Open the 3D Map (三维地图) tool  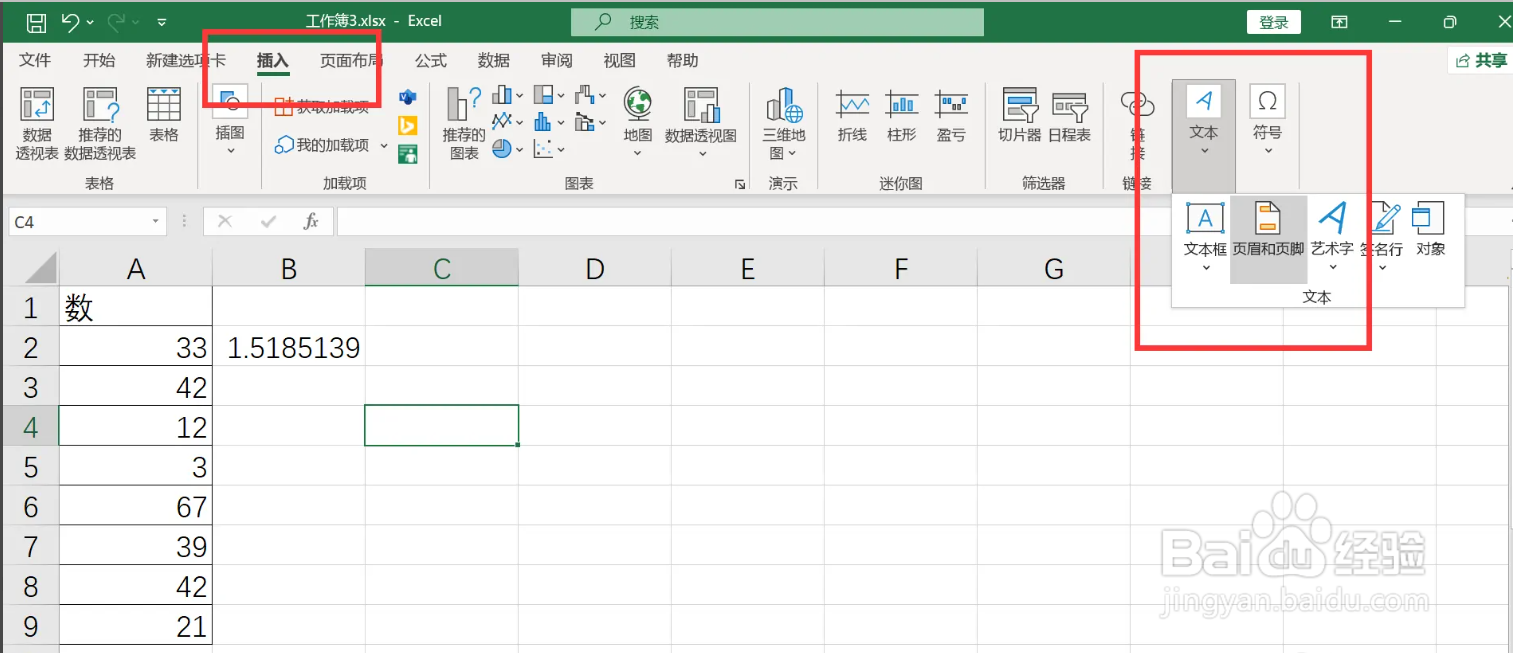(x=783, y=123)
